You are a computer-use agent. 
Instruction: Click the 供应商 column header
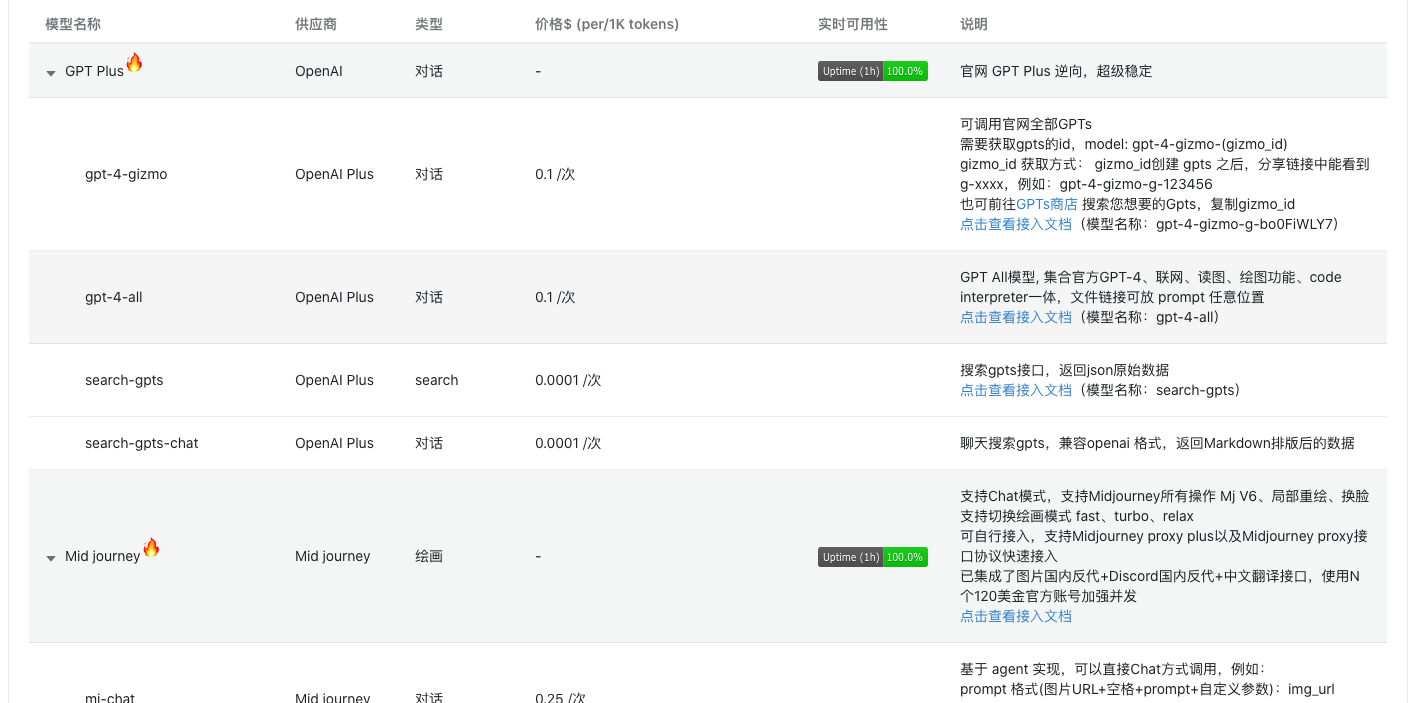[x=315, y=24]
